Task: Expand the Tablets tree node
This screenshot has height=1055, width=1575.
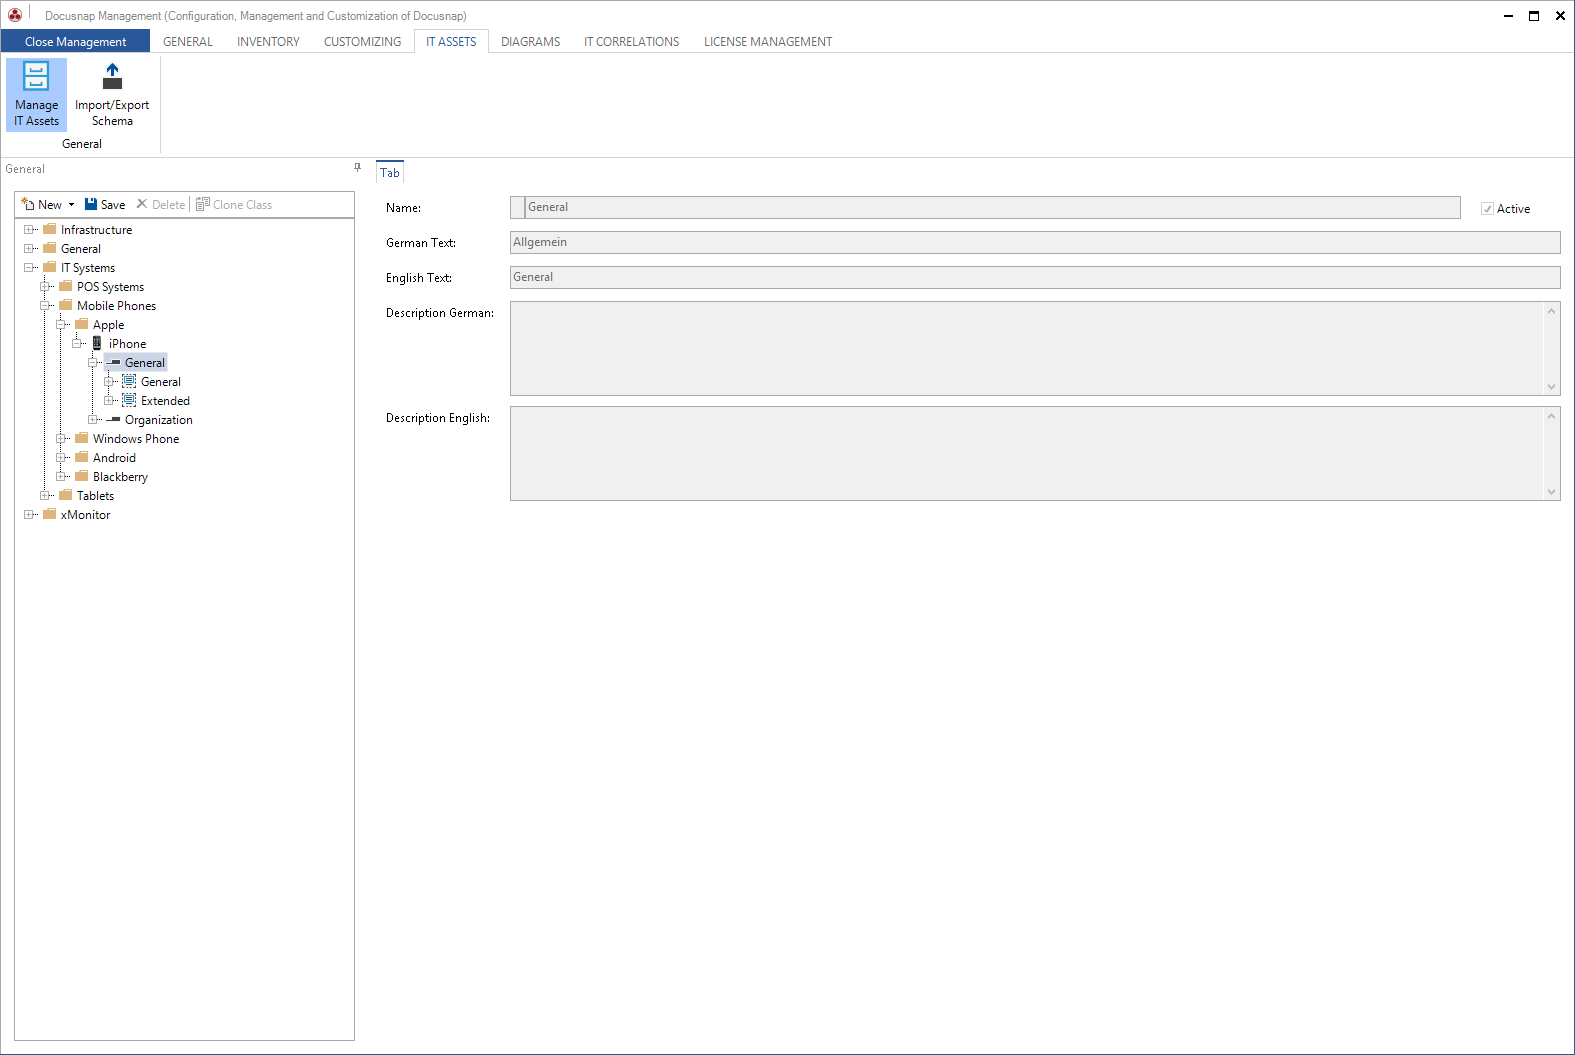Action: click(45, 495)
